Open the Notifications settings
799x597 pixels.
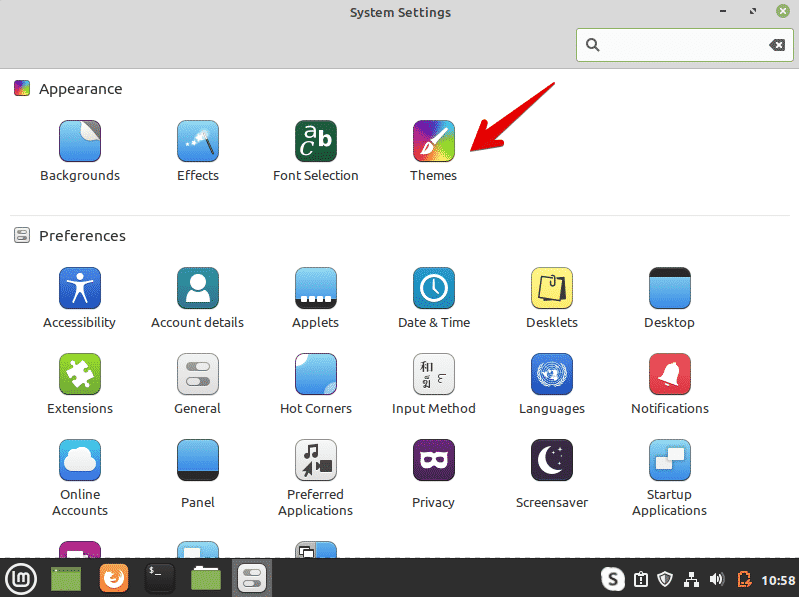[670, 384]
